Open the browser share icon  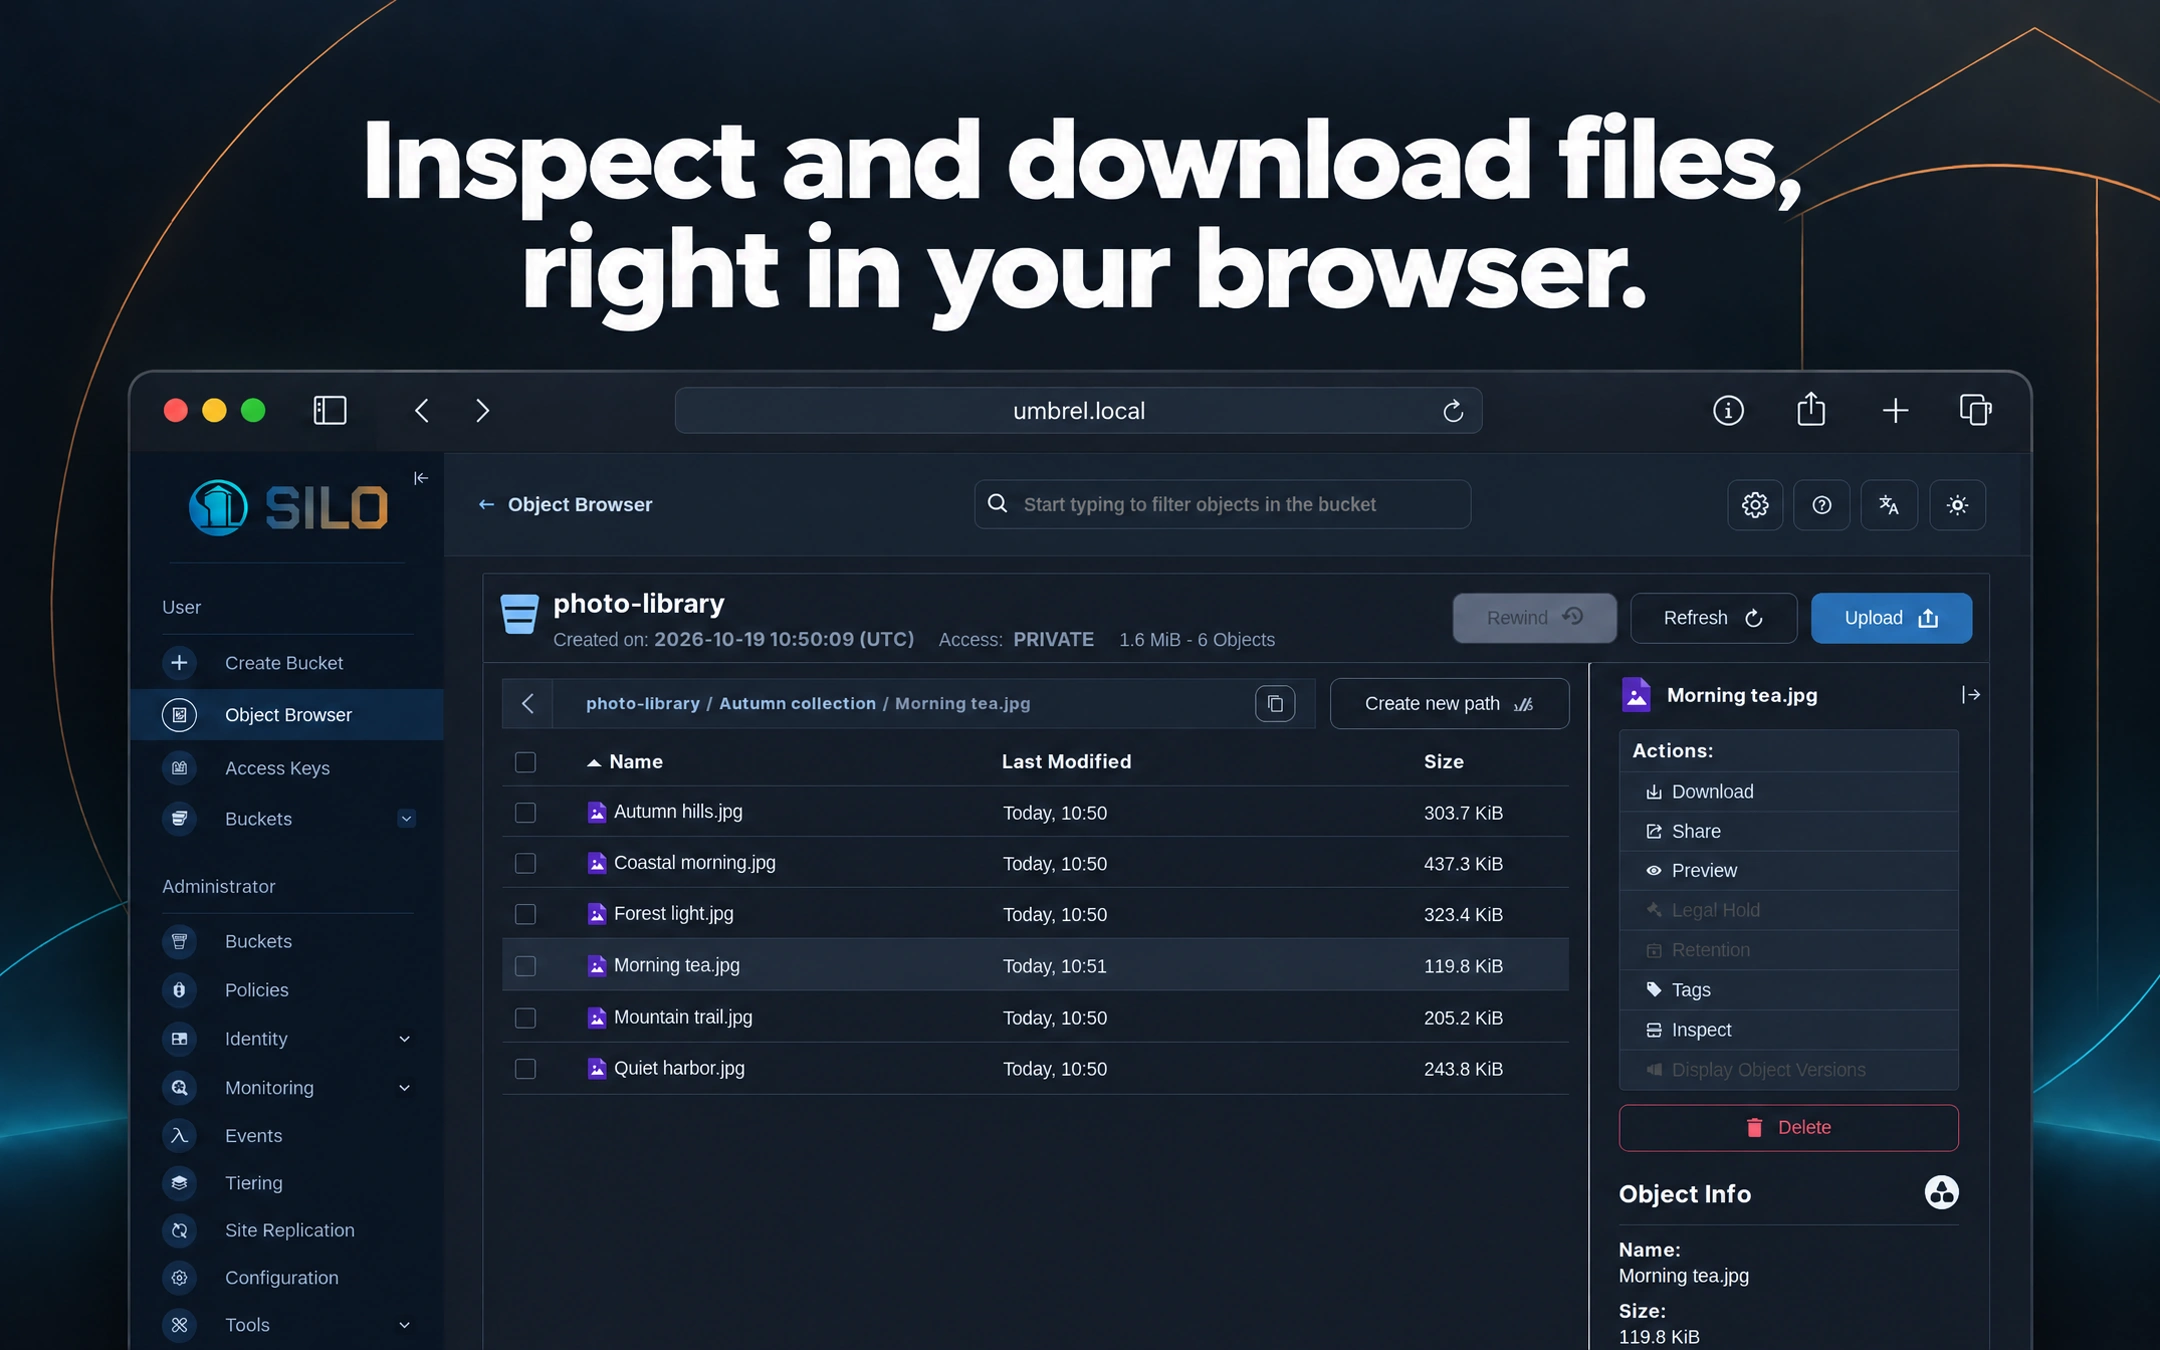(x=1811, y=410)
